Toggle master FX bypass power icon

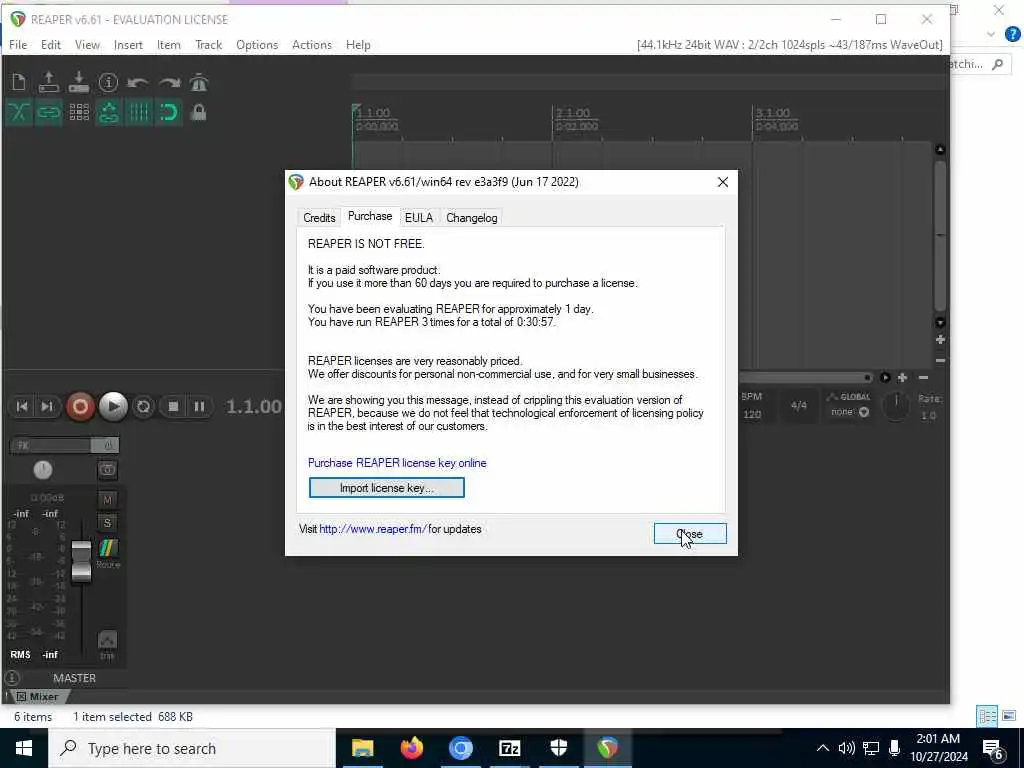[107, 445]
